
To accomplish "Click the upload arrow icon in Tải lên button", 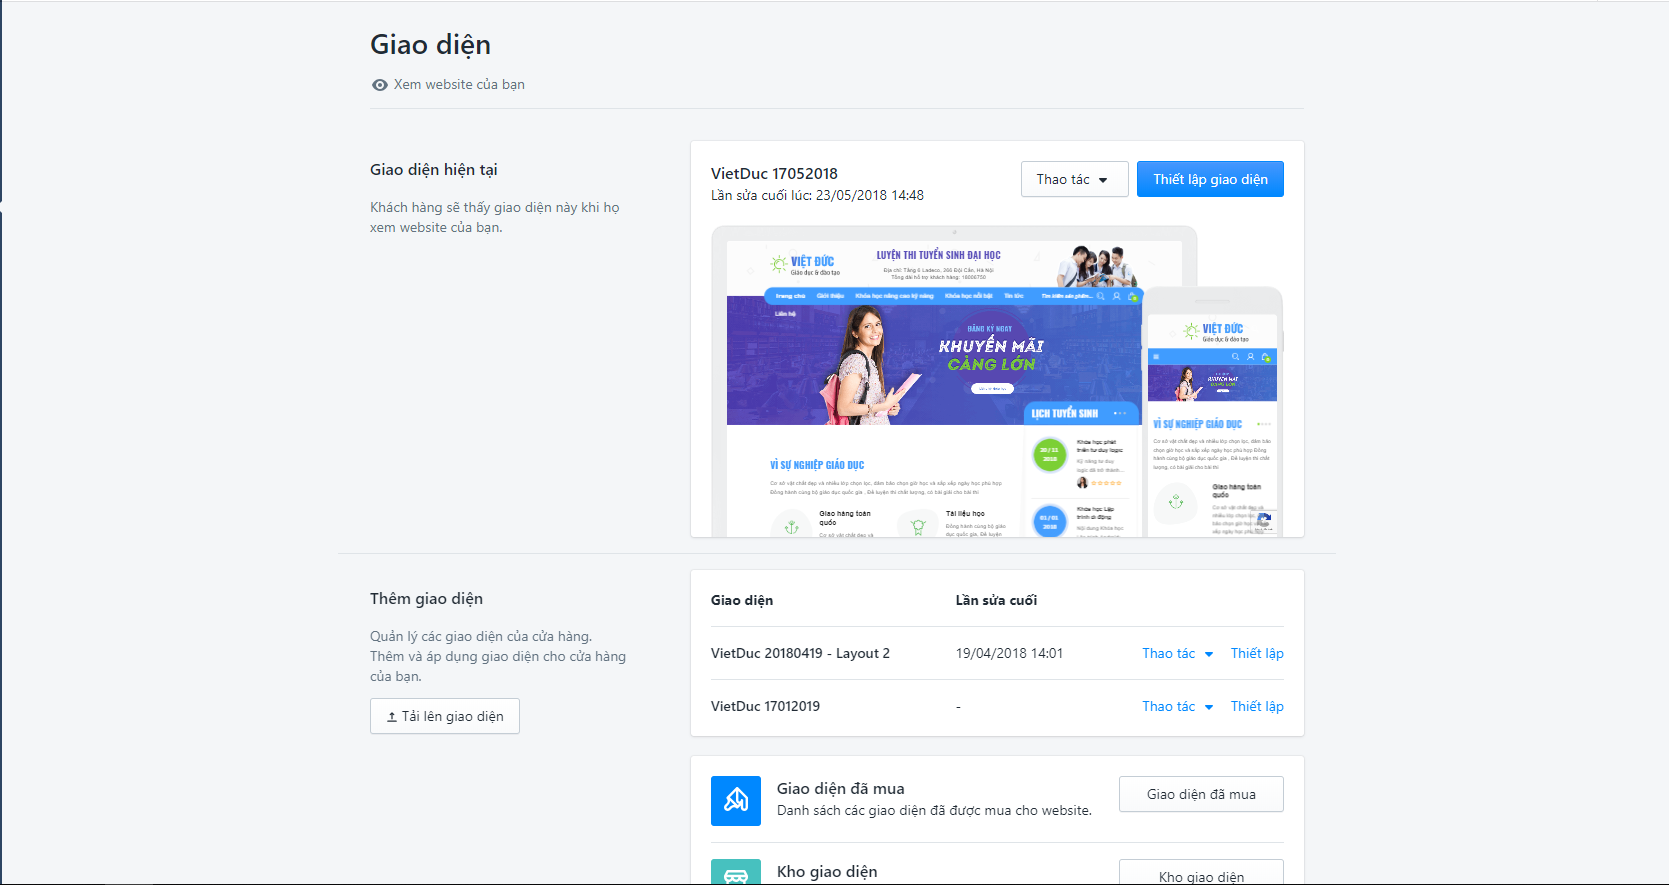I will click(x=392, y=717).
